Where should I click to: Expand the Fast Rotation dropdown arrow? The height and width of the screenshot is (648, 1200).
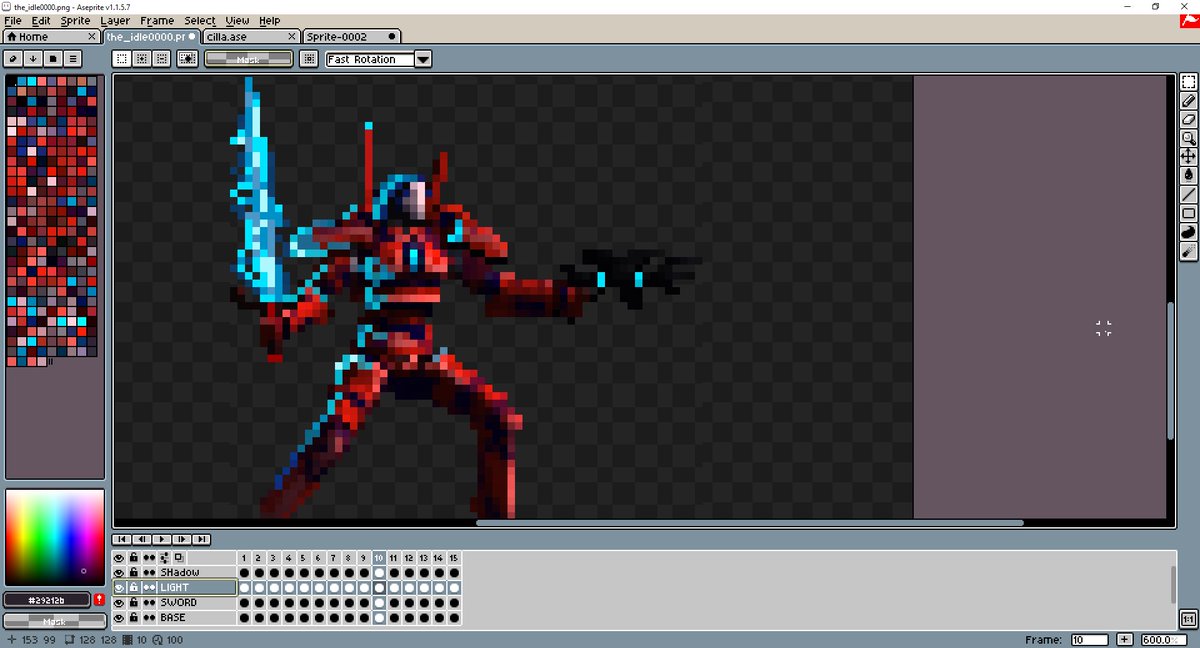click(x=423, y=59)
